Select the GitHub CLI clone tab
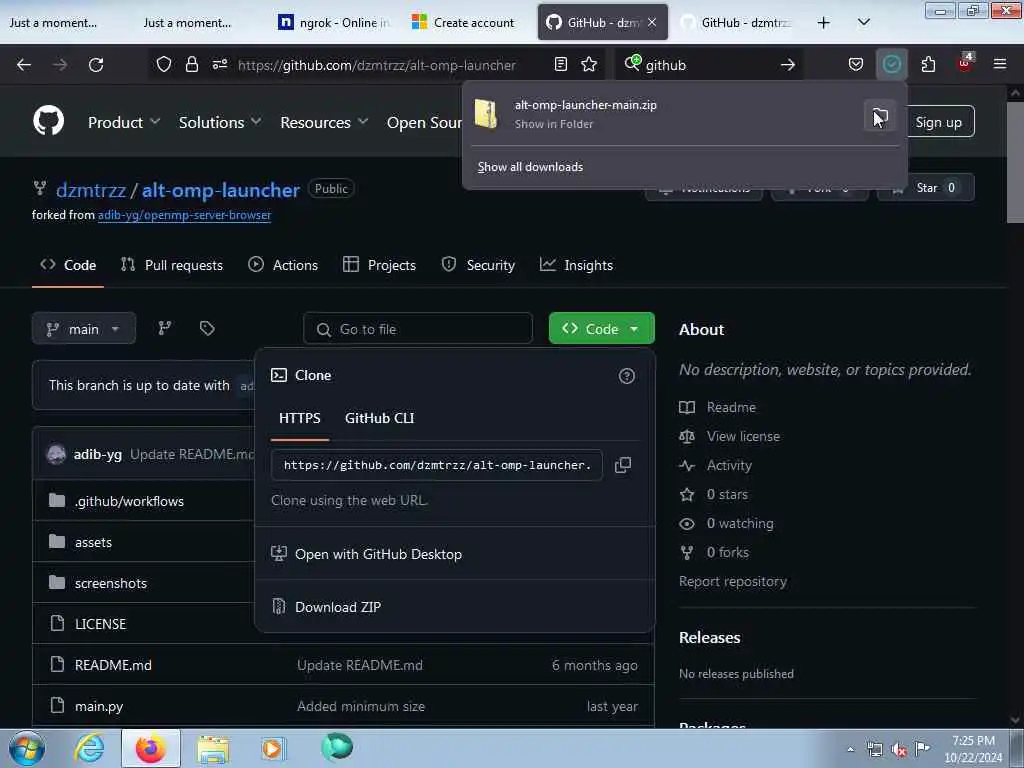The height and width of the screenshot is (768, 1024). 379,418
